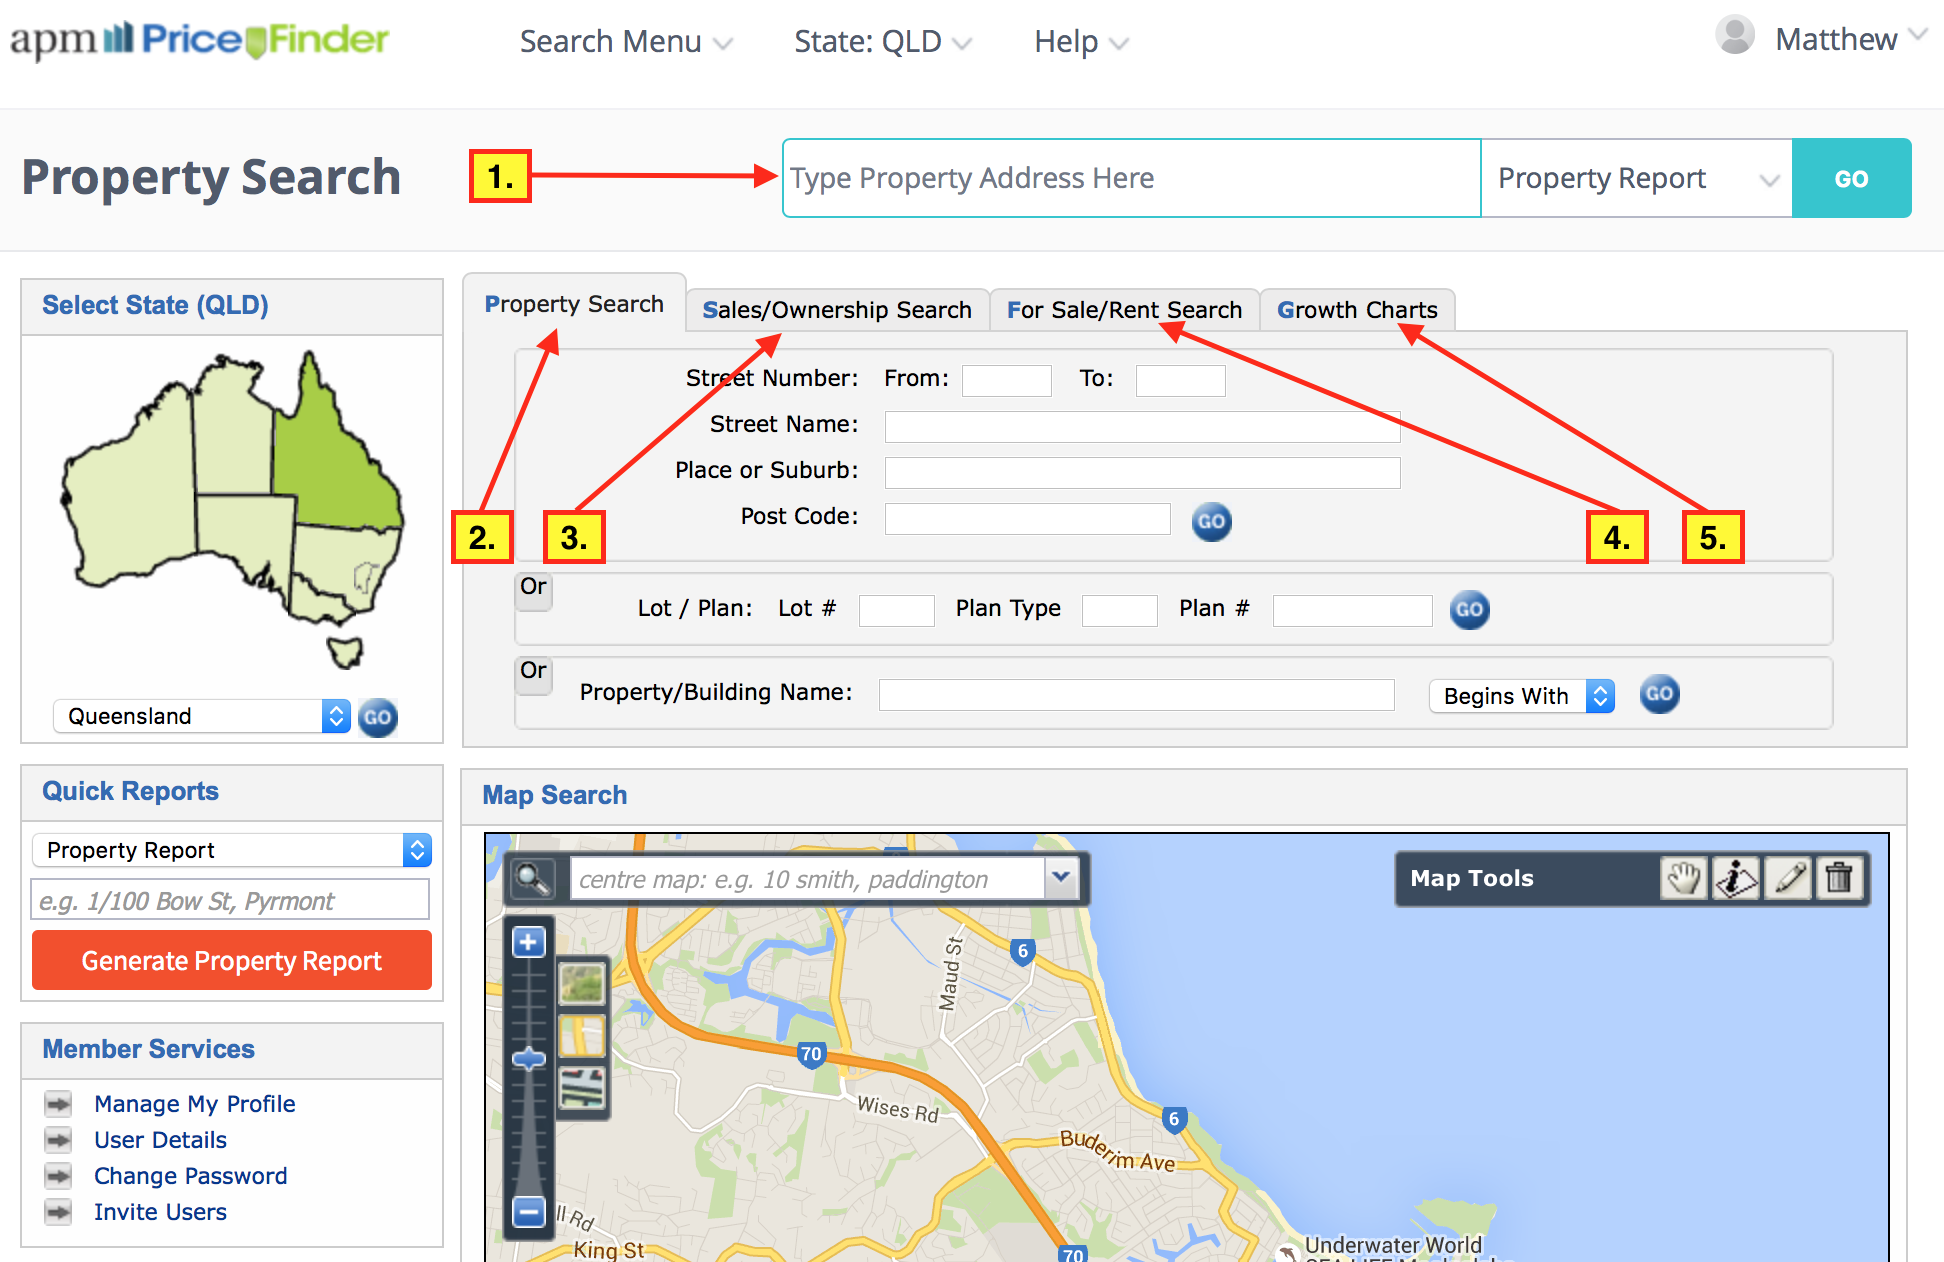
Task: Open the Change Password link
Action: 190,1176
